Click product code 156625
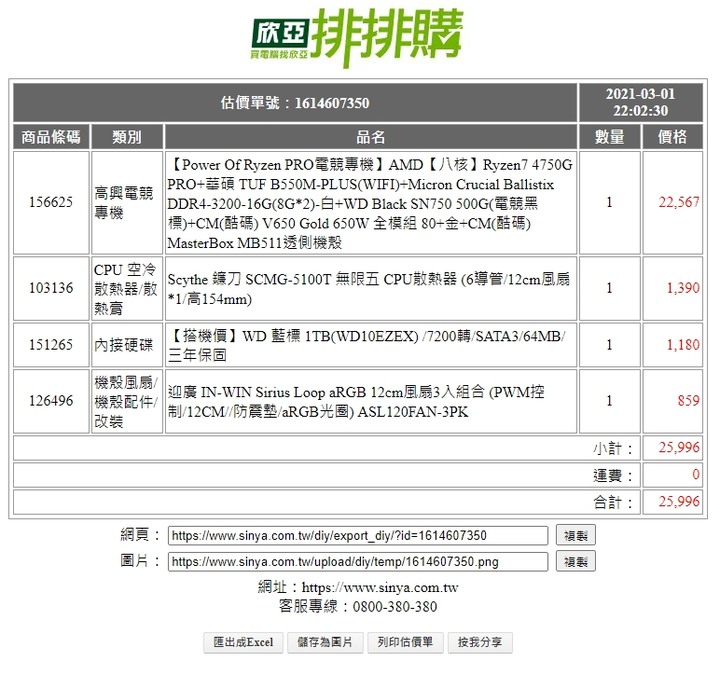 click(51, 202)
